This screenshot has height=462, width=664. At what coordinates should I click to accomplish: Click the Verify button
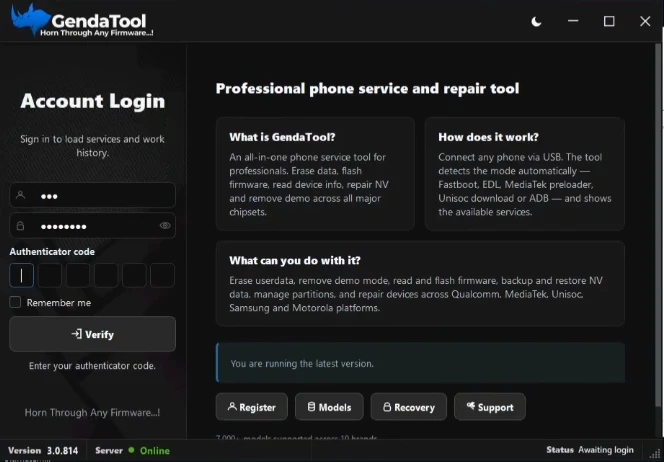tap(92, 334)
